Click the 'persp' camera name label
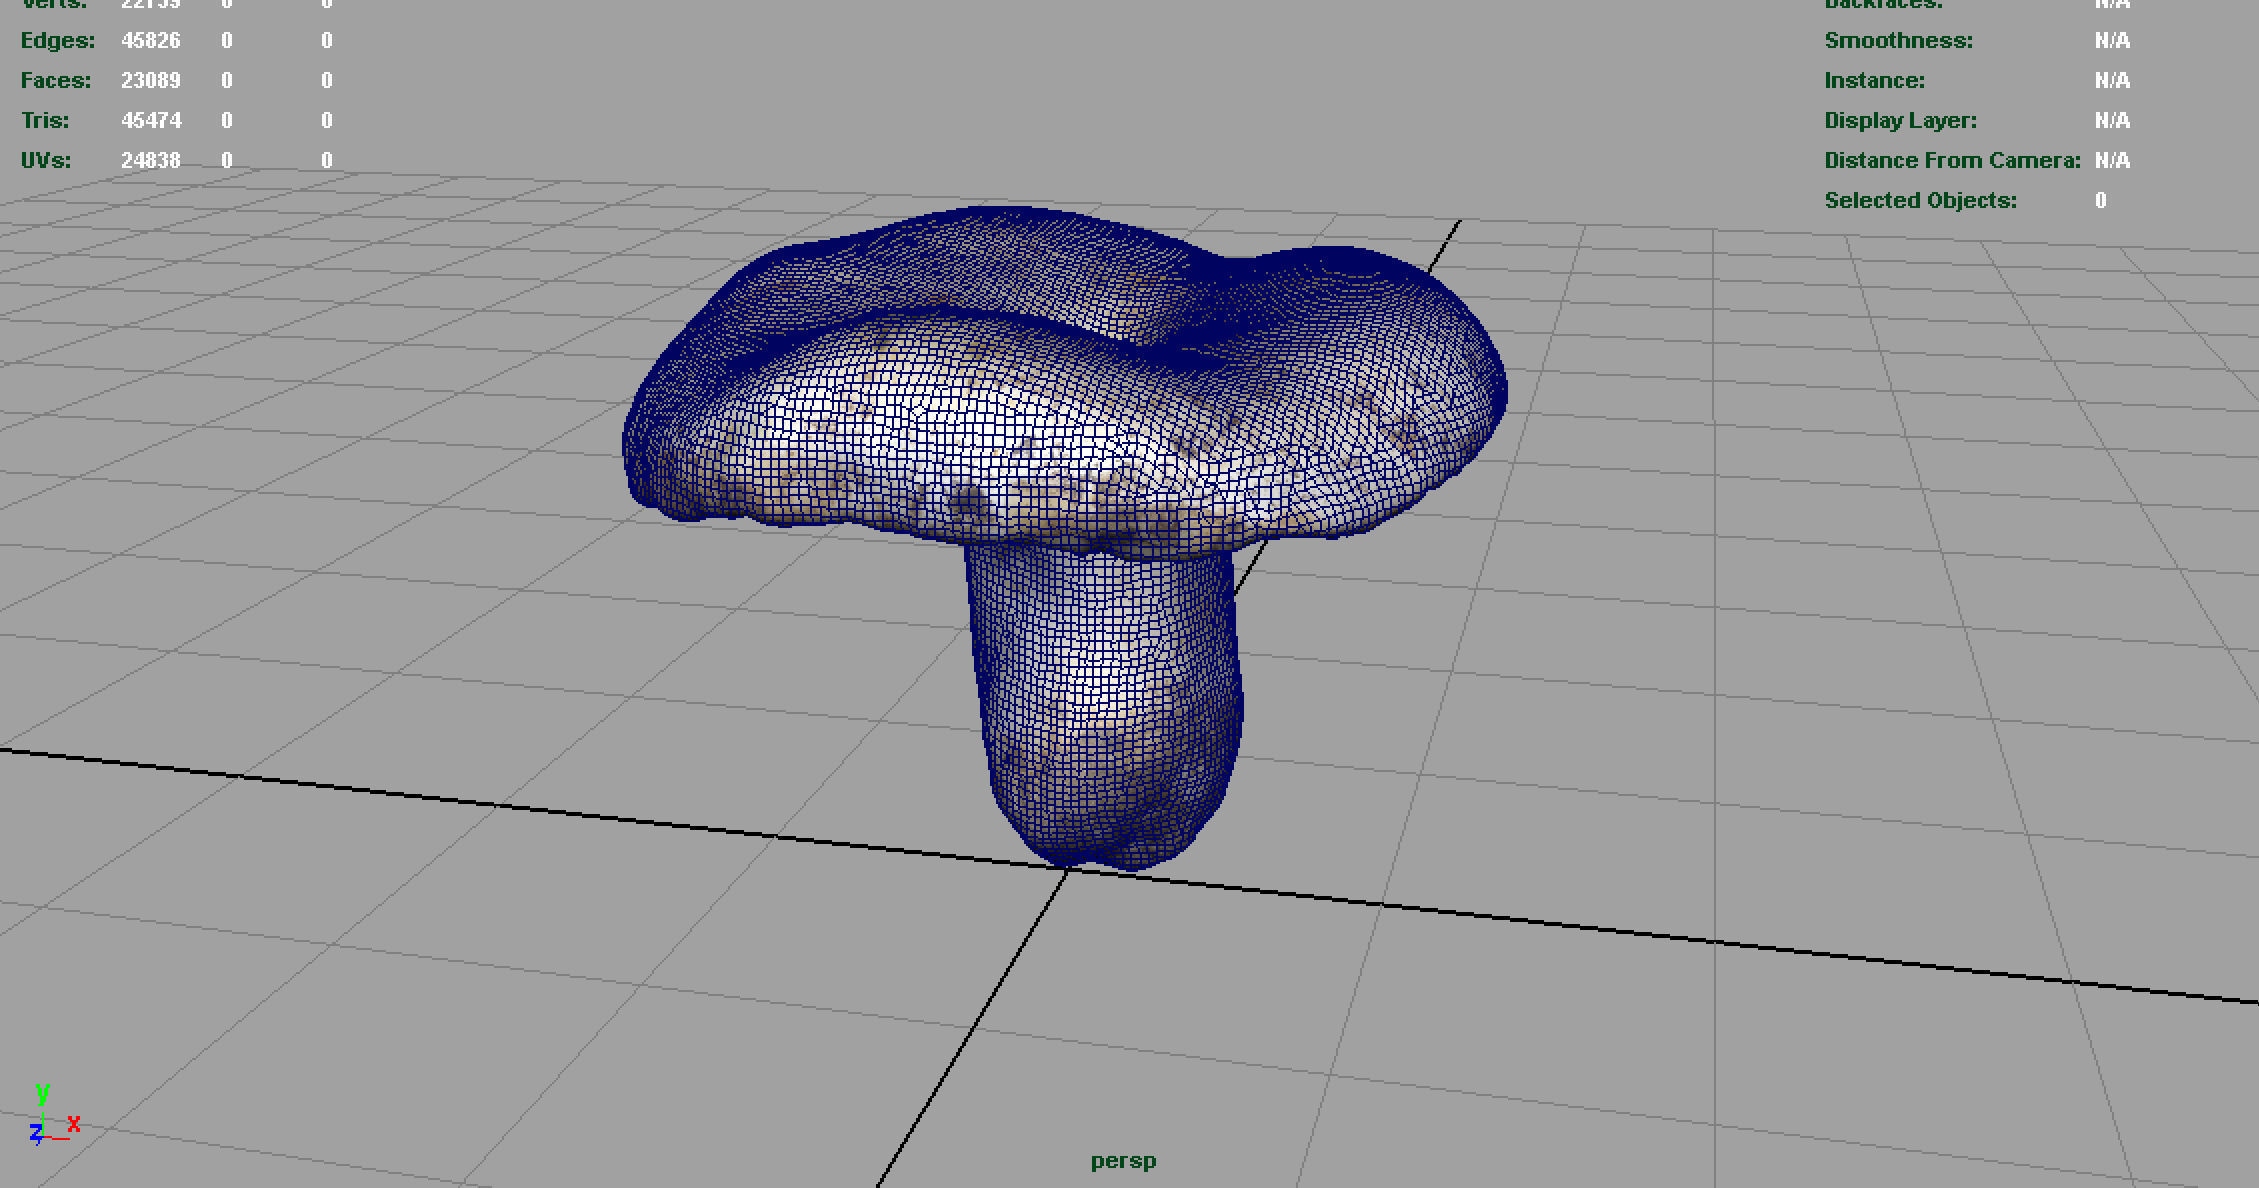Screen dimensions: 2259x1188 [x=1123, y=1161]
